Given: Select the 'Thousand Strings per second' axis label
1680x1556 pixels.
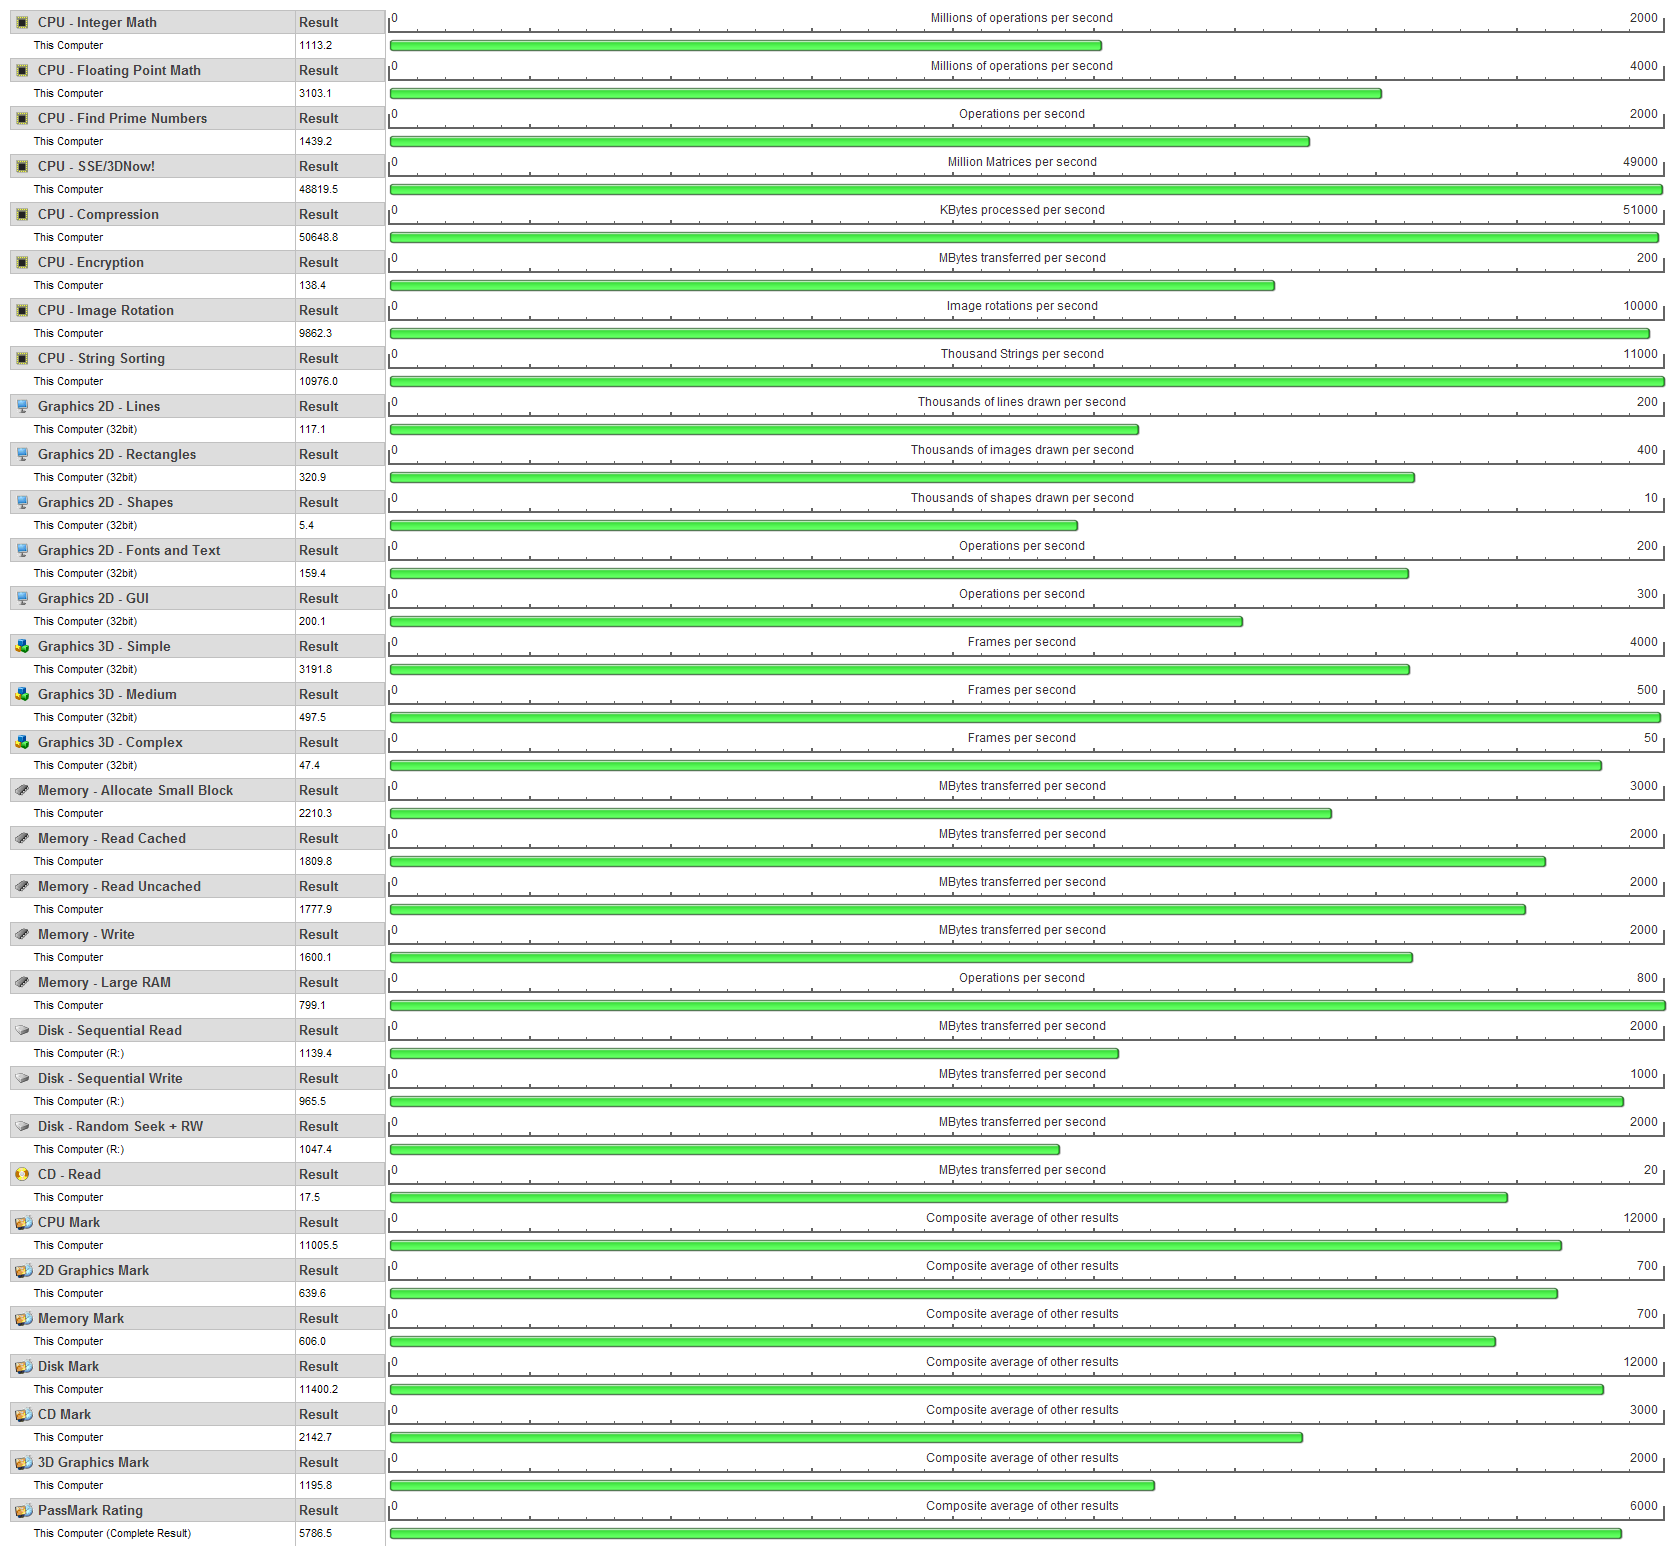Looking at the screenshot, I should pyautogui.click(x=1022, y=354).
